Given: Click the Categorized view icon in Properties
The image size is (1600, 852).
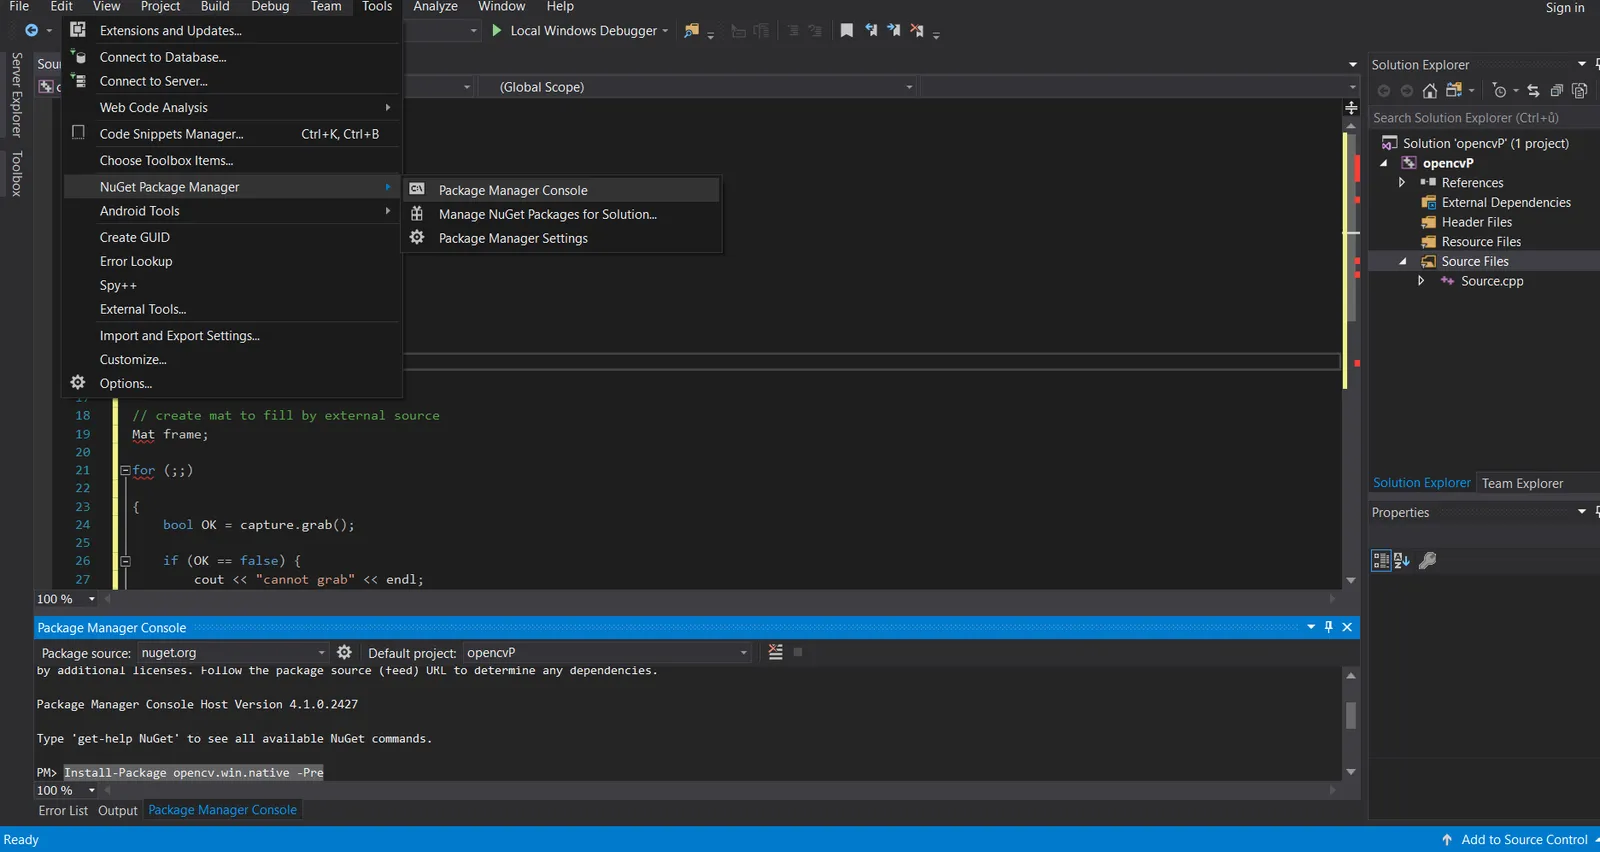Looking at the screenshot, I should pos(1381,561).
